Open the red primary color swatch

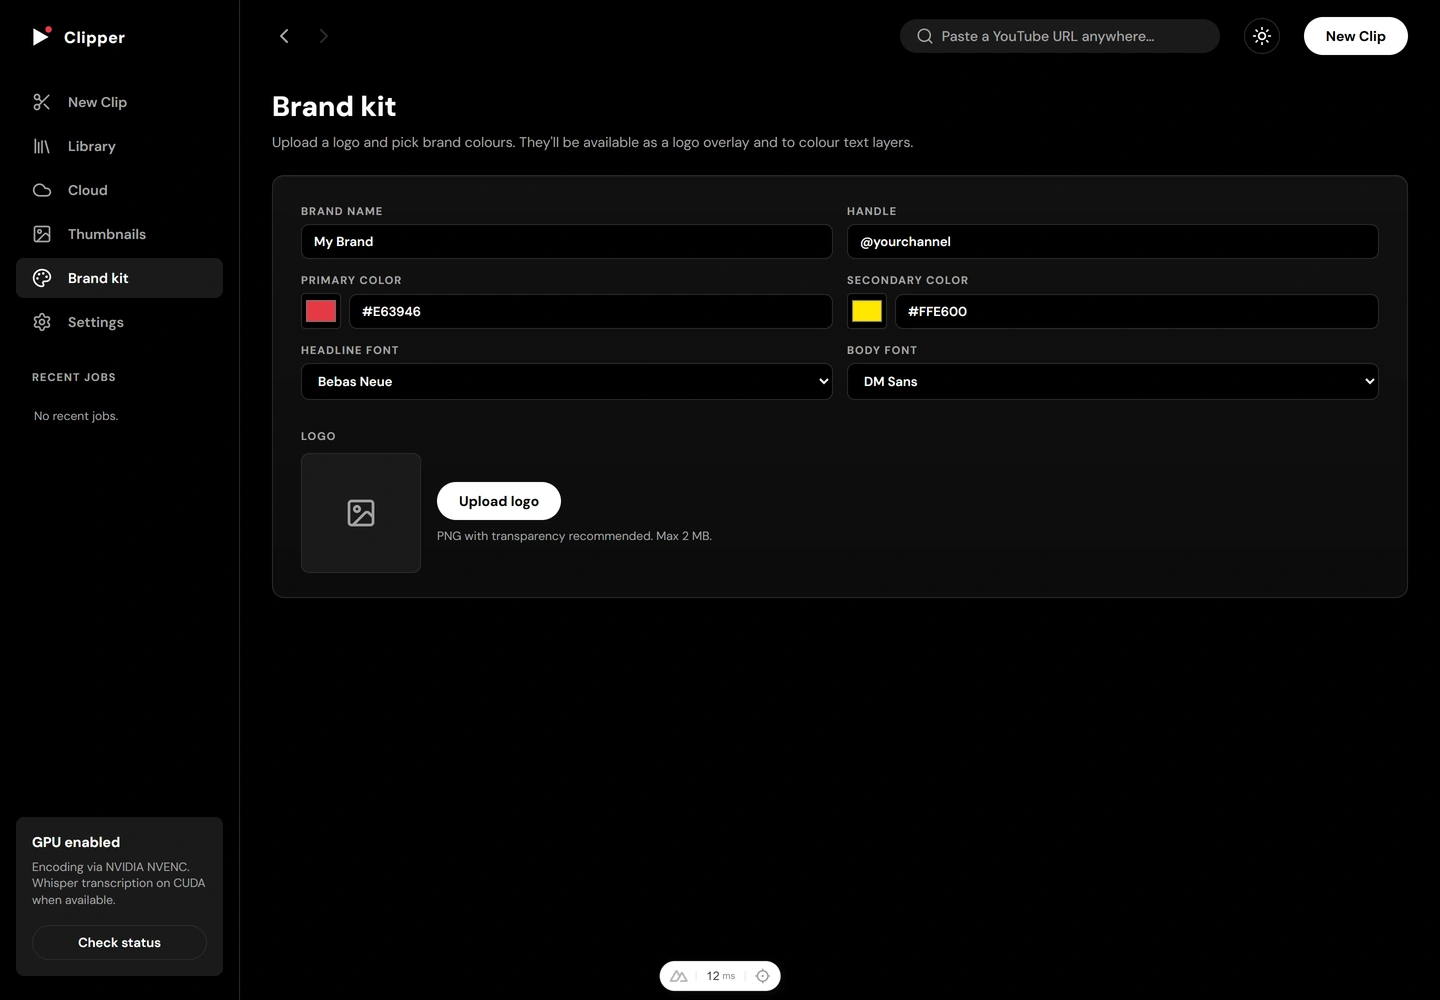(x=321, y=311)
